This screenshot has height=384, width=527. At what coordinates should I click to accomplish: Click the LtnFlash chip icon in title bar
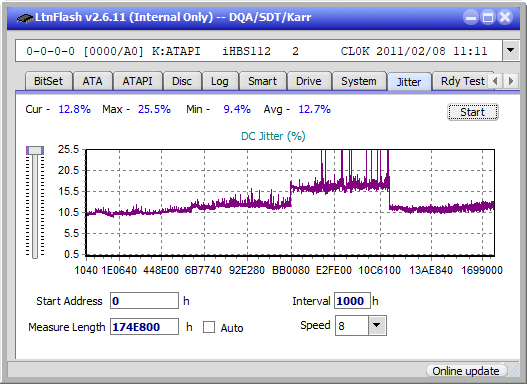24,17
